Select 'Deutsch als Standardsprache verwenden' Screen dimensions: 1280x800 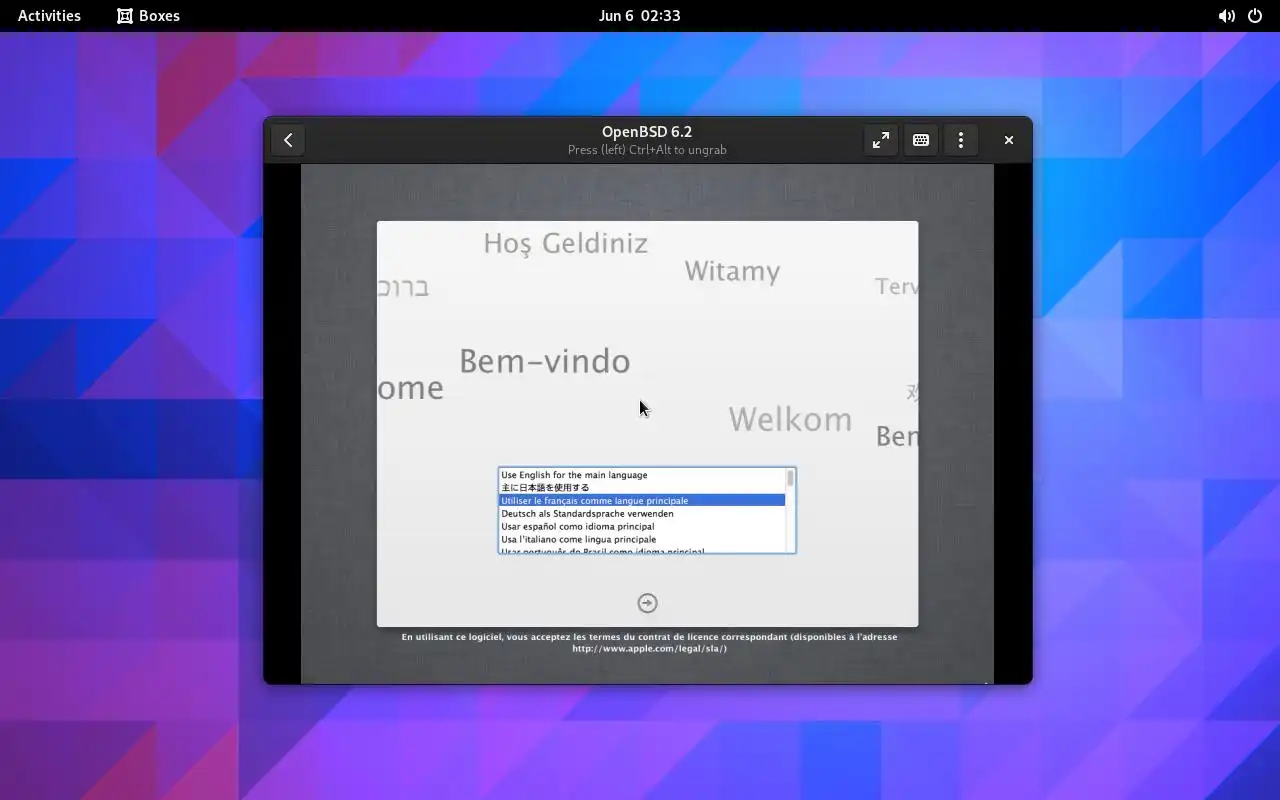642,514
